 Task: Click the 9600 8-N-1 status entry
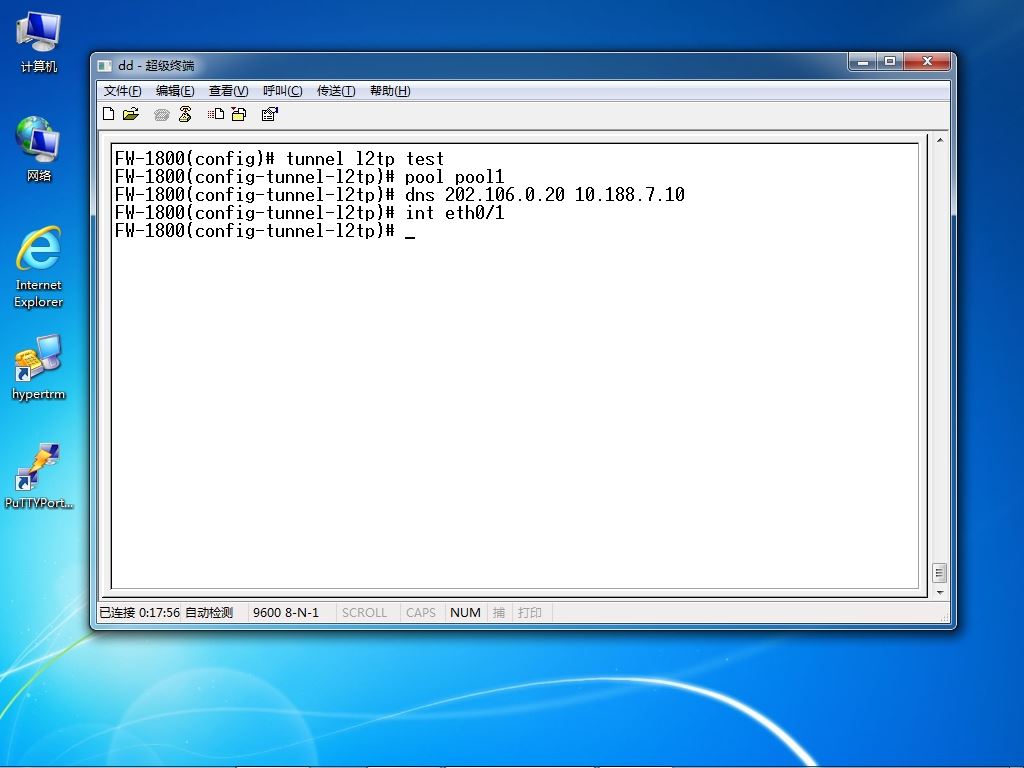pyautogui.click(x=286, y=613)
